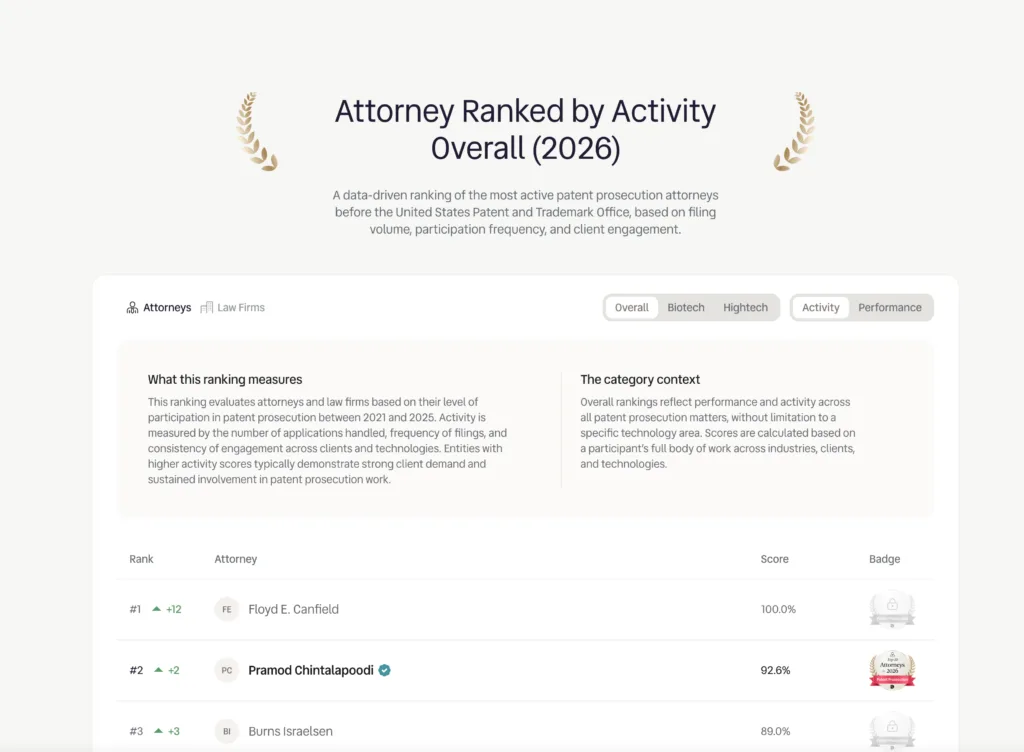Click the BI avatar for Burns Israelsen
The width and height of the screenshot is (1024, 752).
pyautogui.click(x=227, y=731)
